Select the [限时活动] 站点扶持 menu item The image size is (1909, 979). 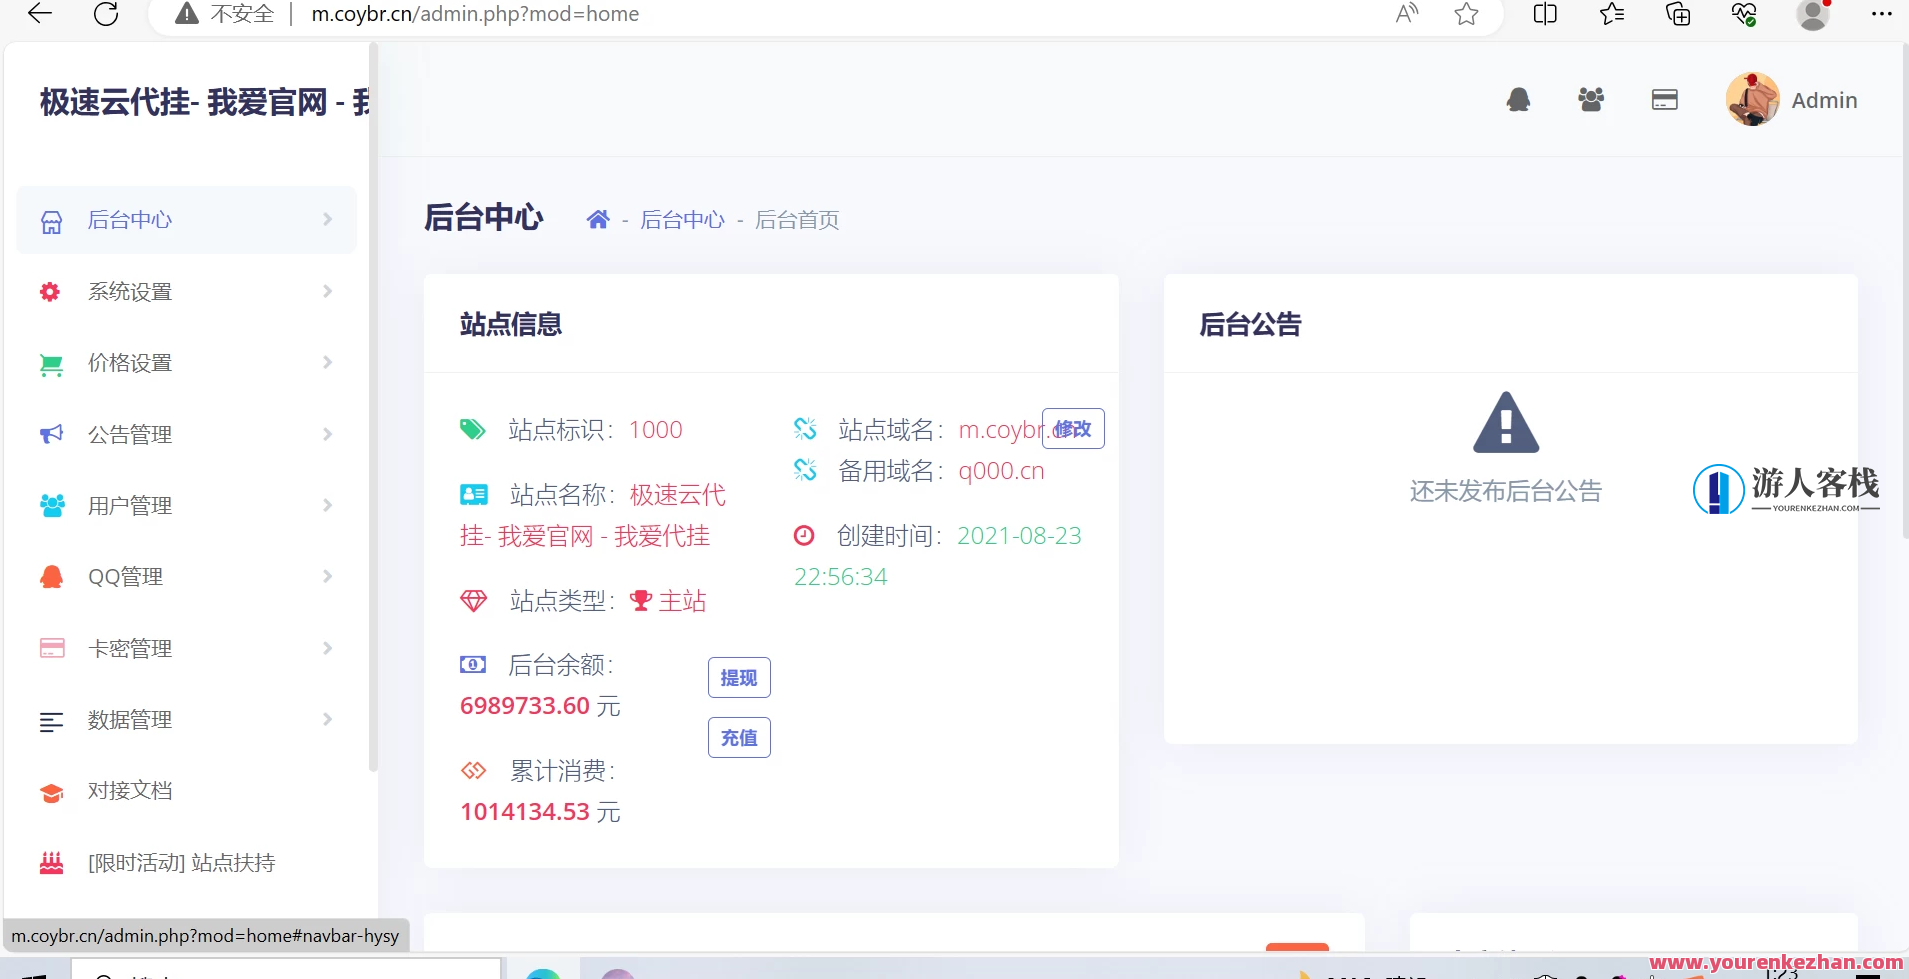(x=181, y=862)
